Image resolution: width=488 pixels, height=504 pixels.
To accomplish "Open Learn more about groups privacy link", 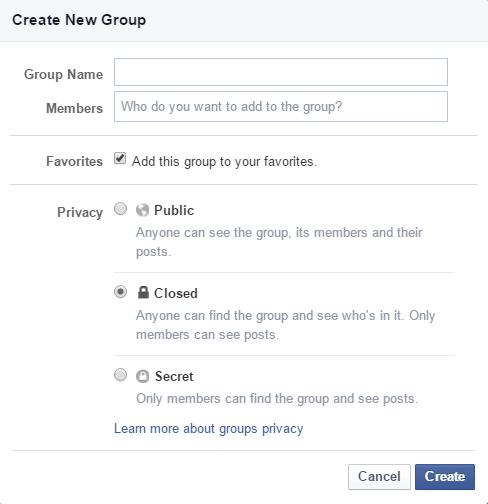I will click(209, 429).
